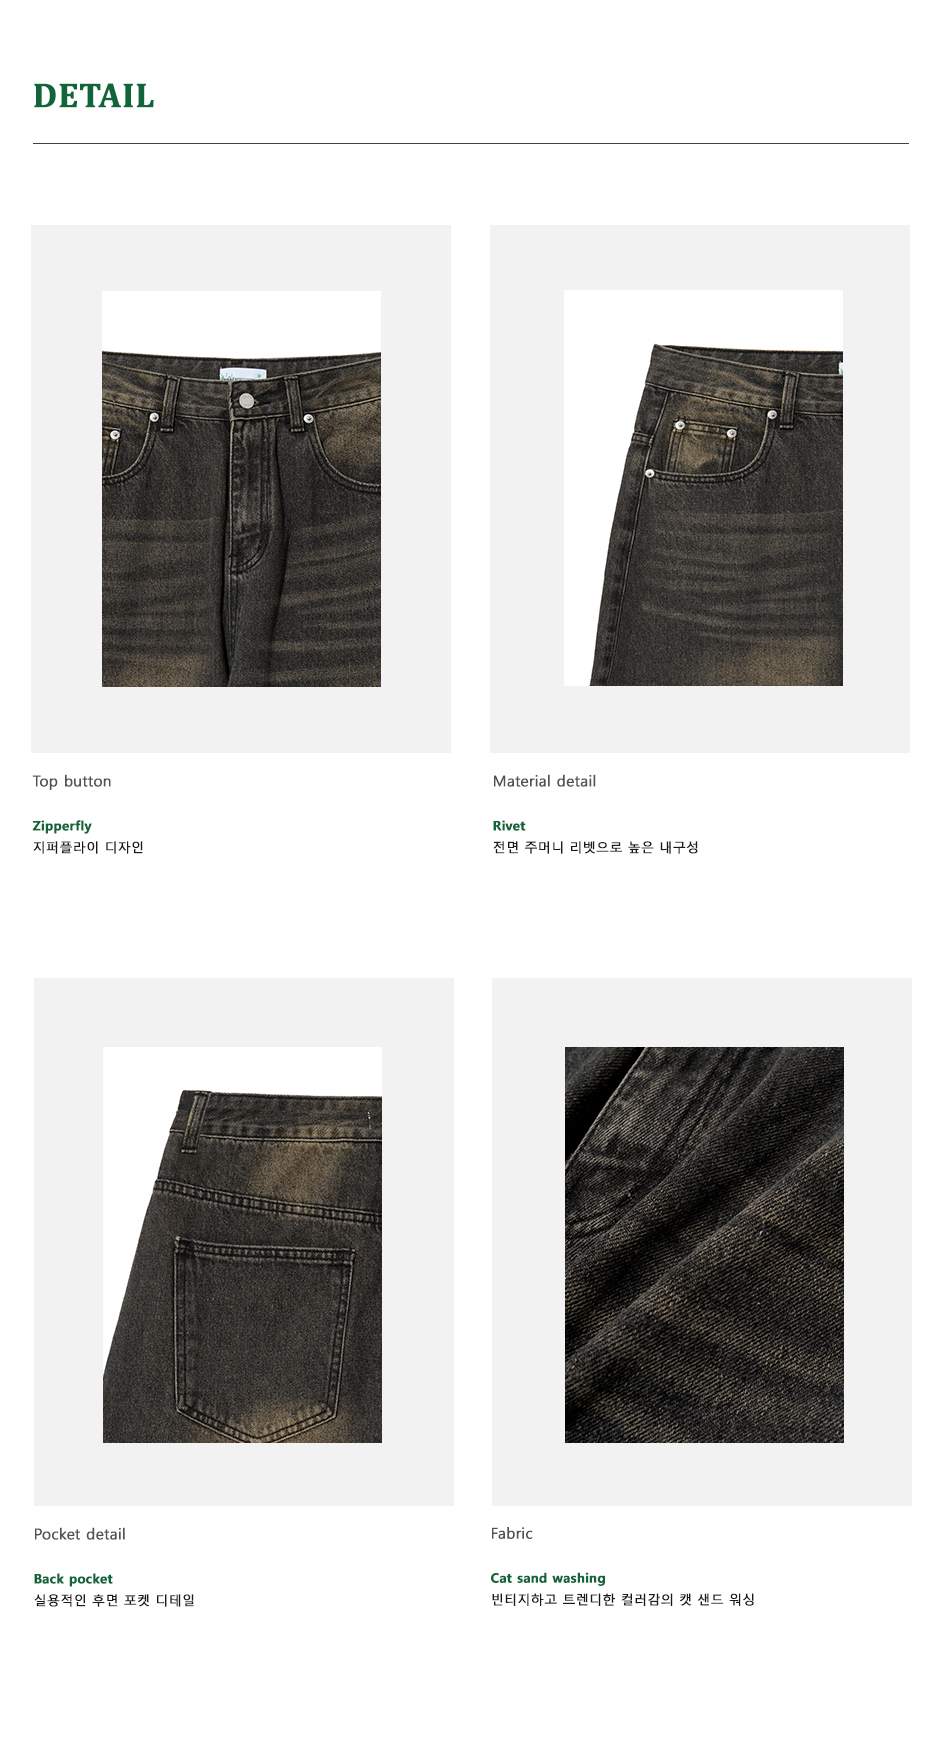Click the Material detail caption
Image resolution: width=950 pixels, height=1739 pixels.
point(544,782)
